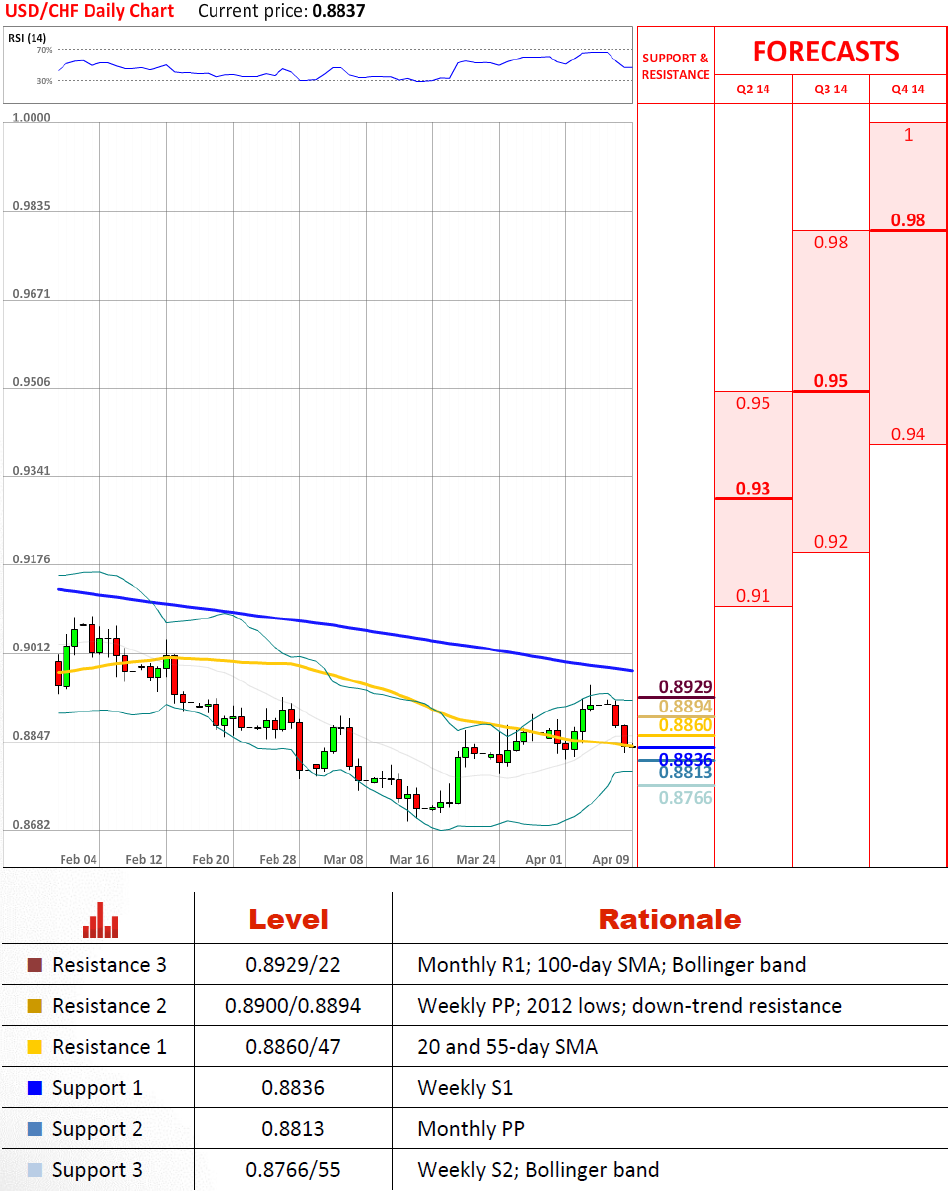Screen dimensions: 950x1191
Task: Click the Q2 14 high forecast 0.95
Action: coord(753,403)
